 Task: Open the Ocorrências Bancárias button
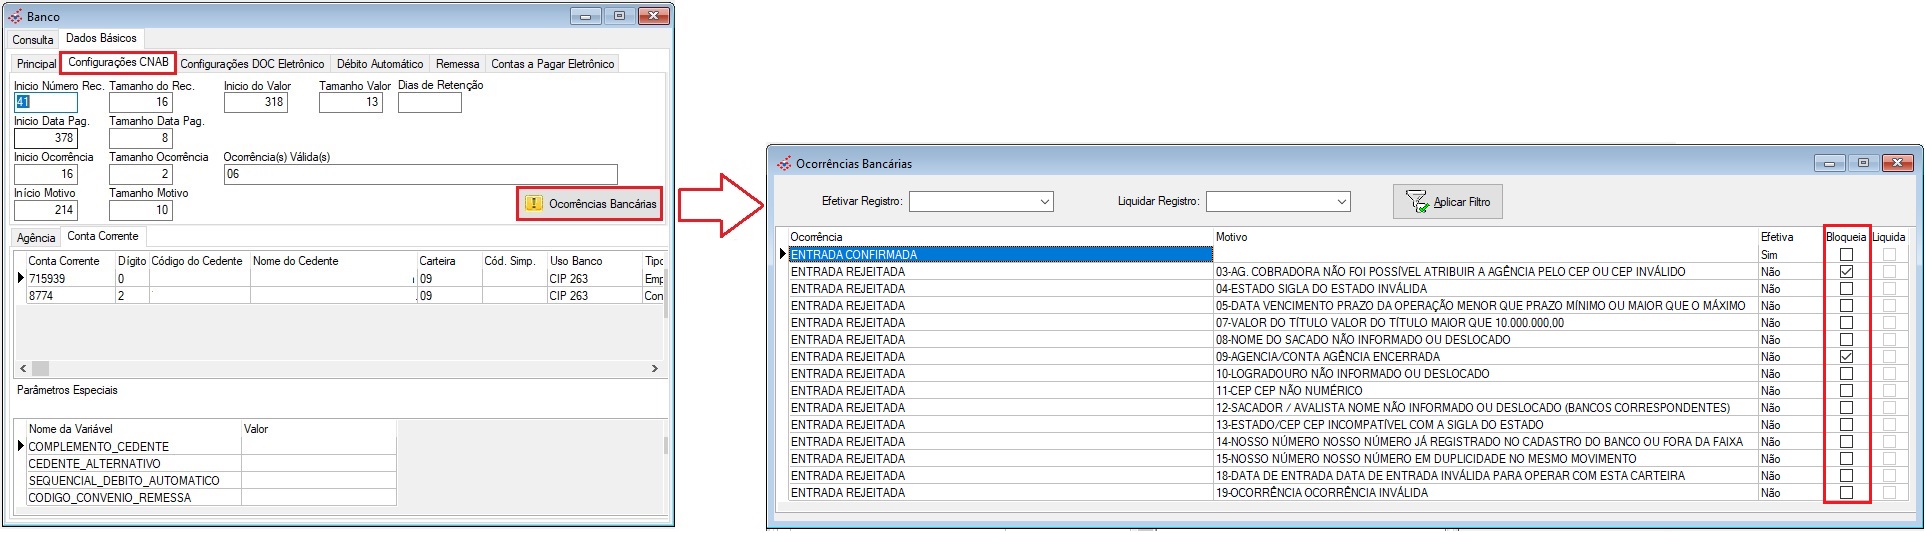point(590,204)
